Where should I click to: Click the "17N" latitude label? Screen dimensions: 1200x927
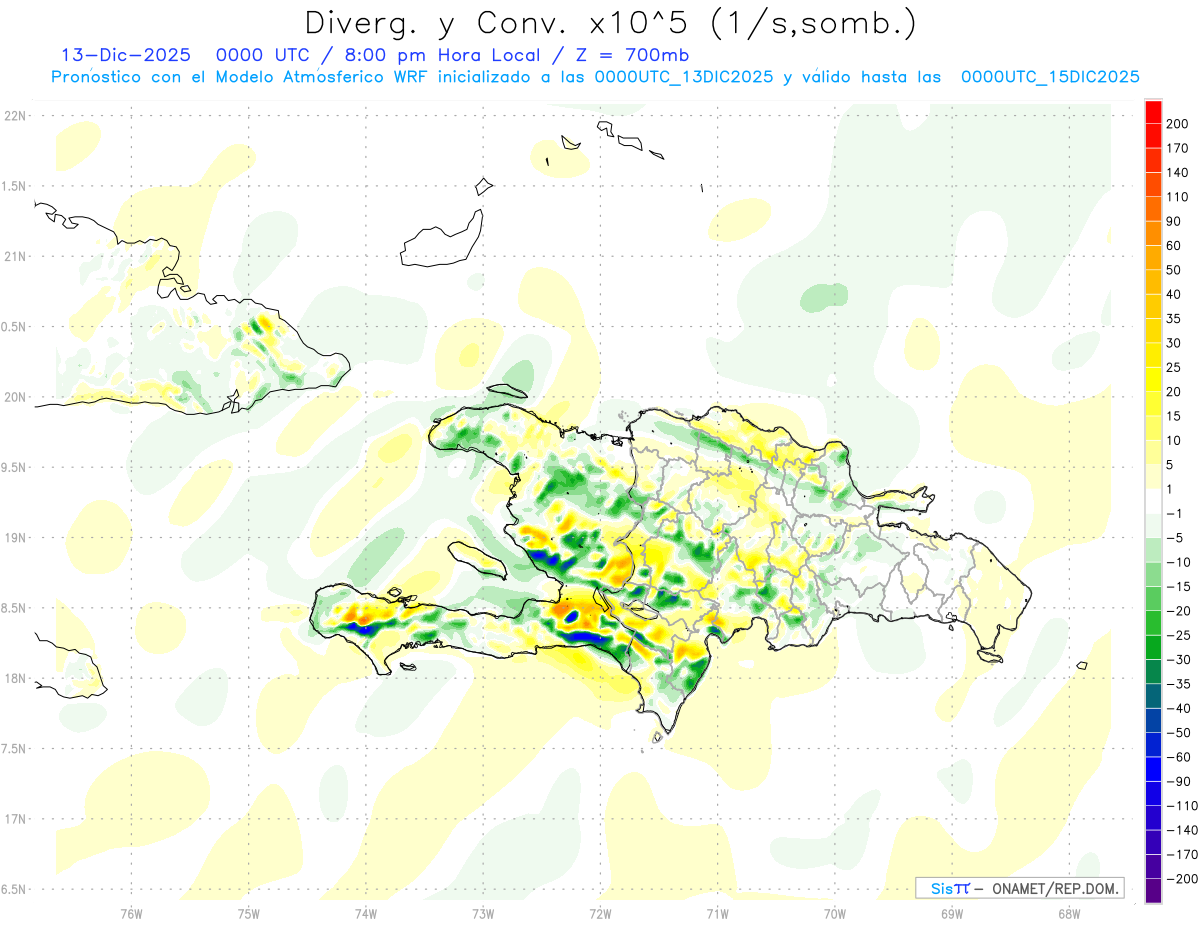tap(14, 819)
